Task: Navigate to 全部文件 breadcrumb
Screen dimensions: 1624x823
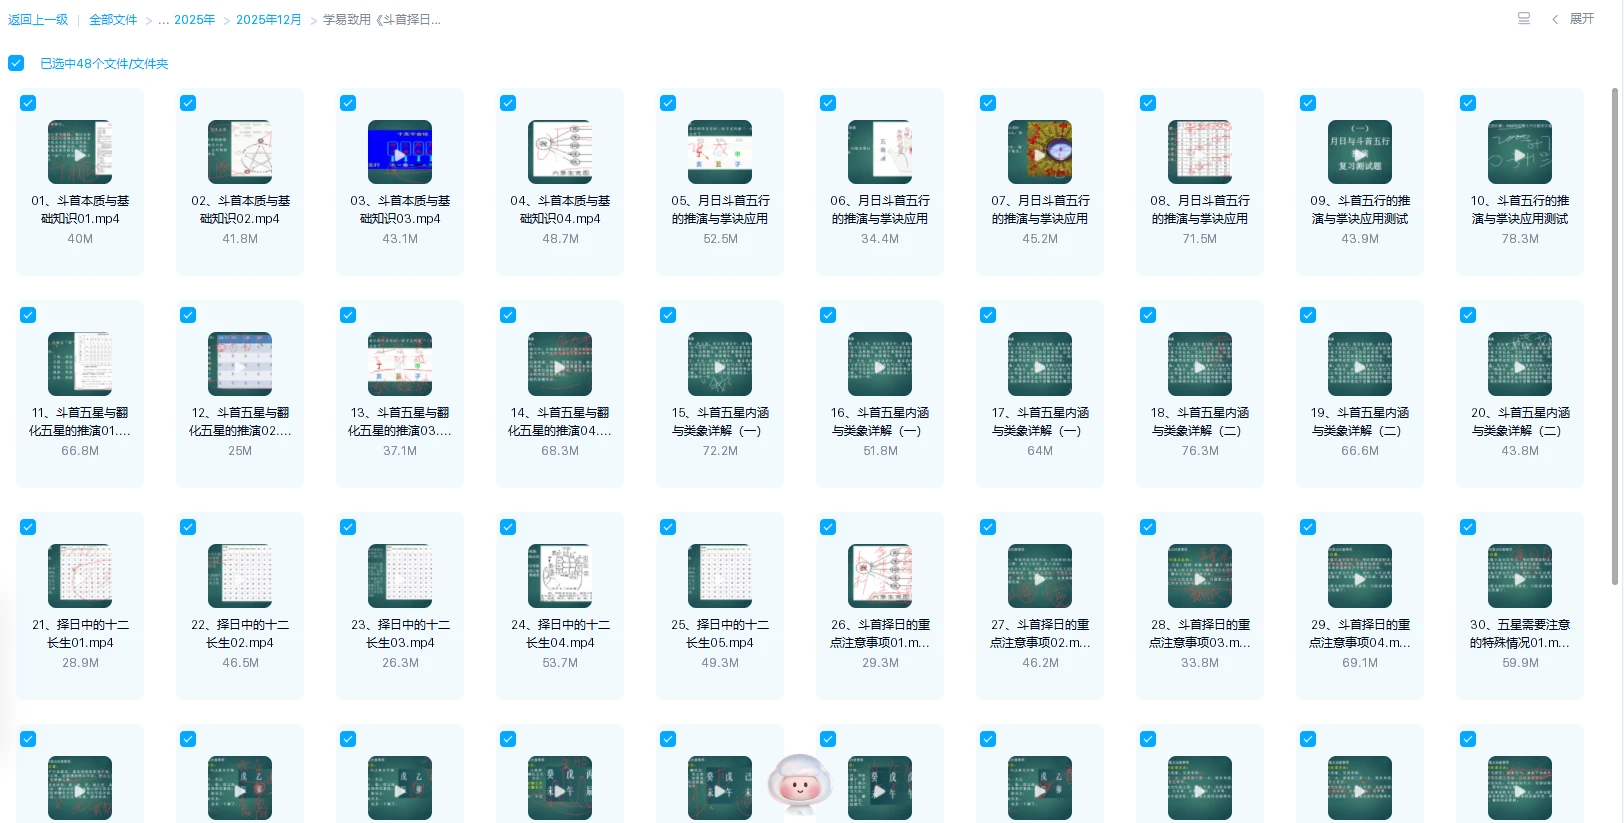Action: (113, 20)
